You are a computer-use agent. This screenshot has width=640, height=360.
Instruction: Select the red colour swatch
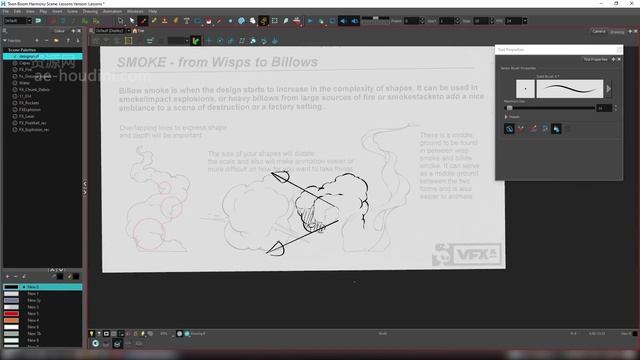tap(11, 313)
